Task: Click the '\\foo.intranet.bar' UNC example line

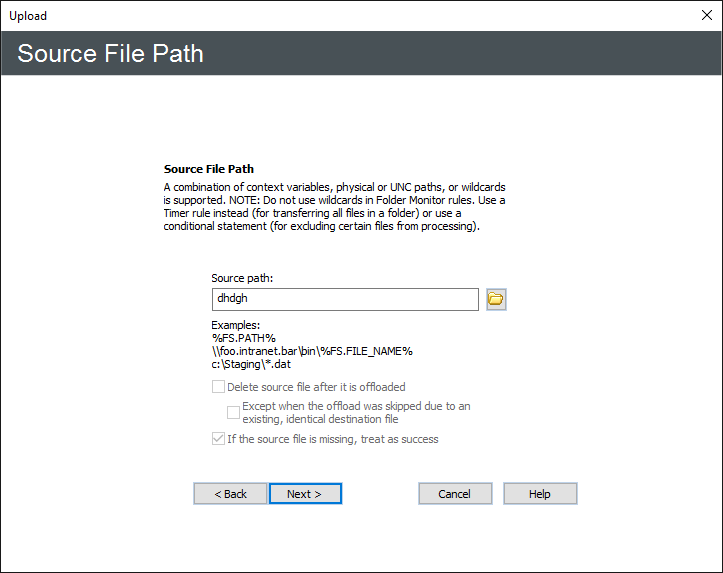Action: coord(312,351)
